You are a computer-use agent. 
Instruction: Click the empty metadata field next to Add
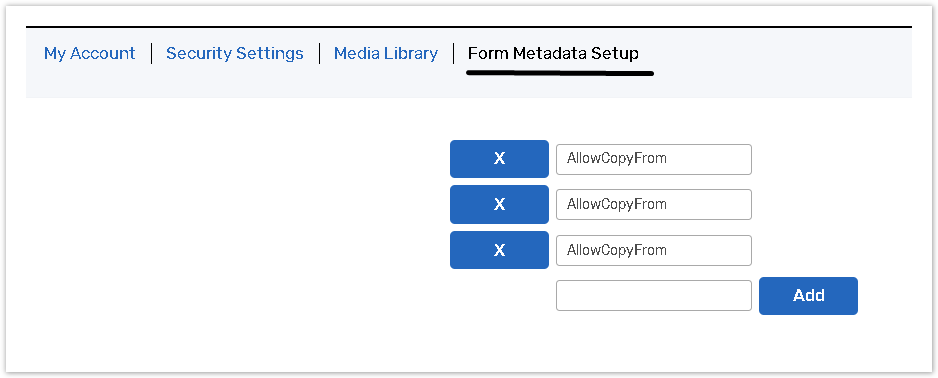pos(654,295)
